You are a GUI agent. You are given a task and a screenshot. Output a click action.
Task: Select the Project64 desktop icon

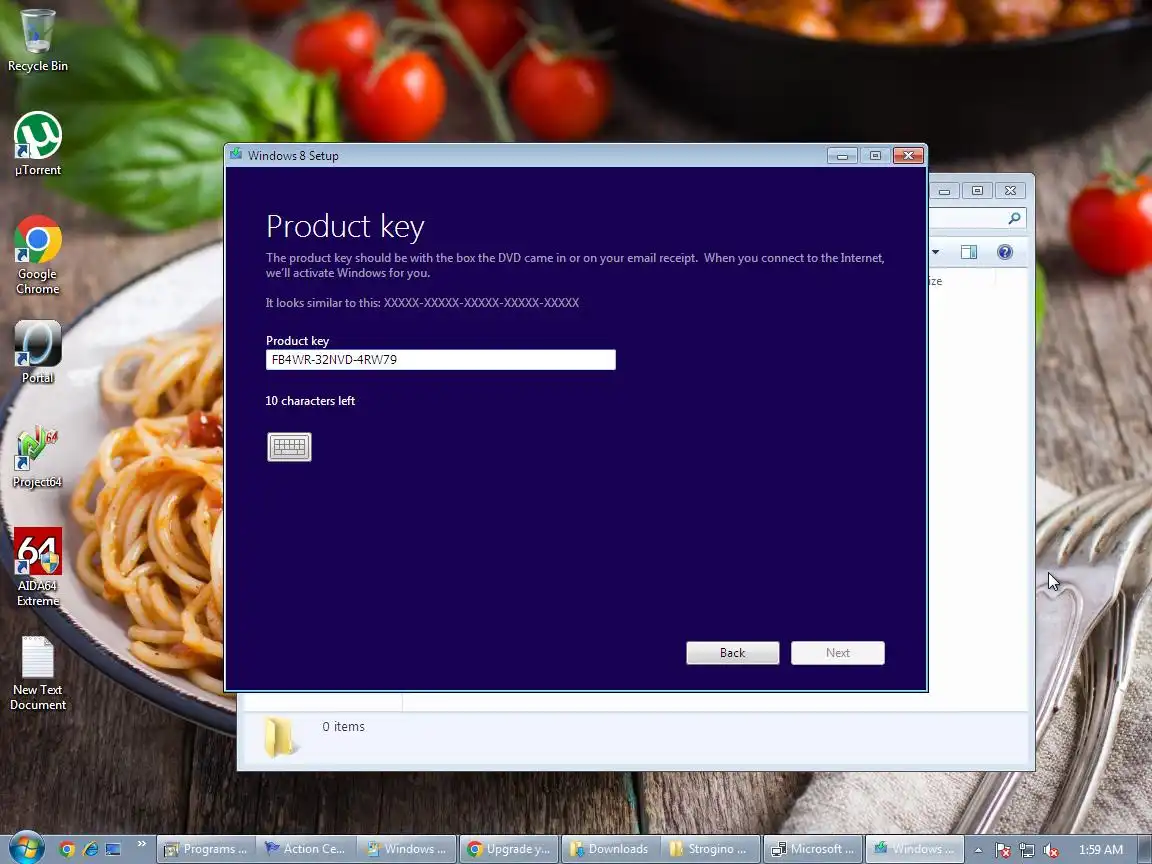(x=37, y=456)
